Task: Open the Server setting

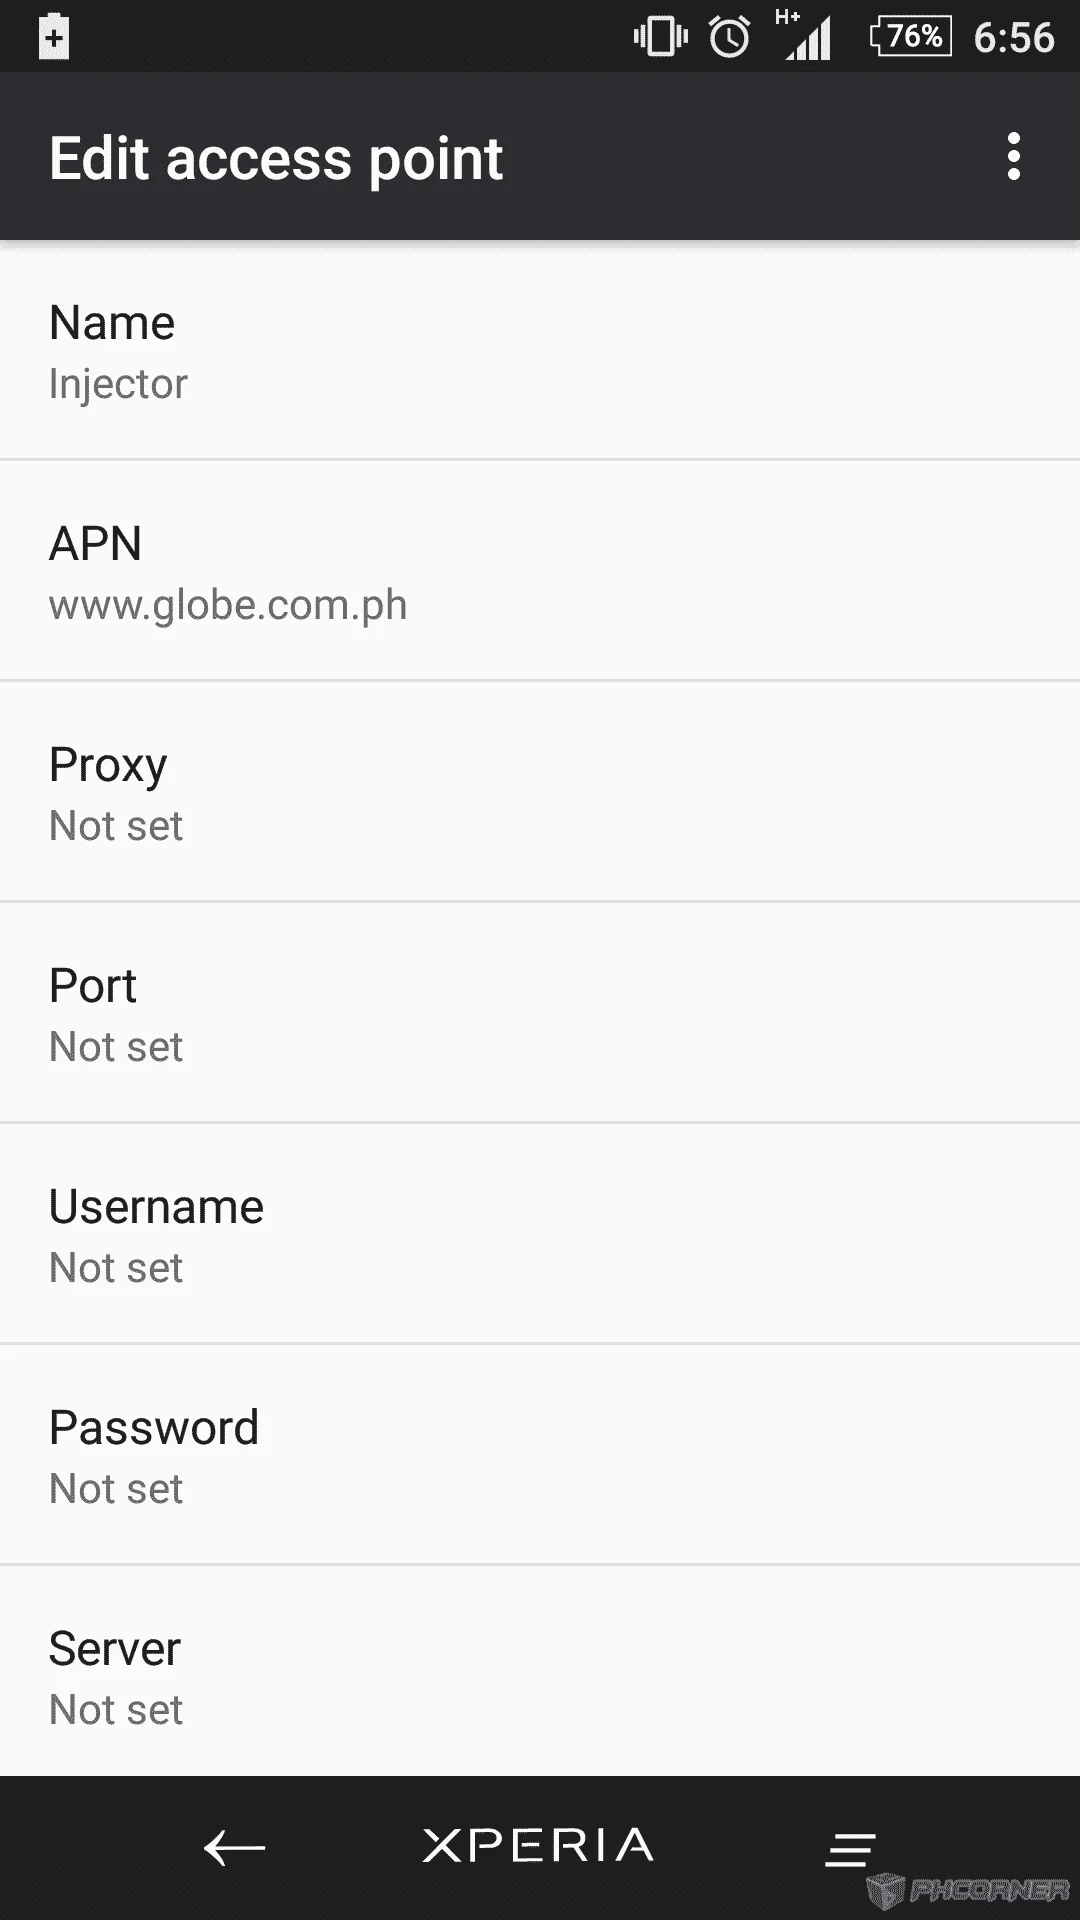Action: [540, 1672]
